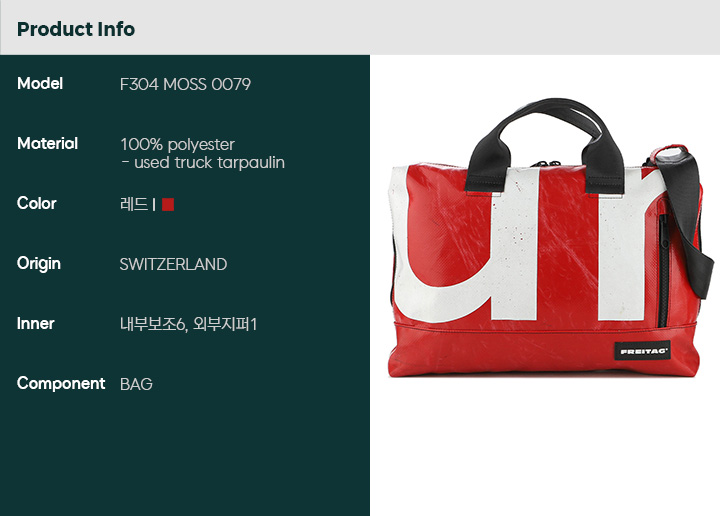This screenshot has height=516, width=720.
Task: Click the Origin label
Action: pyautogui.click(x=39, y=264)
